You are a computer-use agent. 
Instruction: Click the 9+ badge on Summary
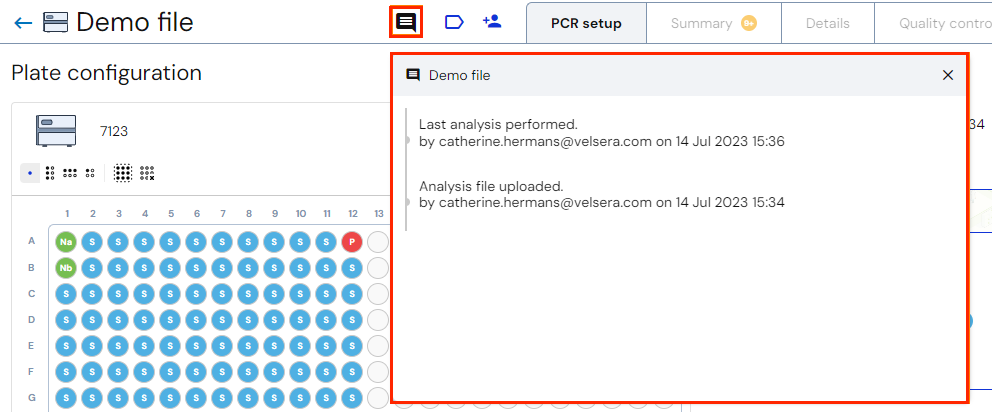(x=749, y=23)
